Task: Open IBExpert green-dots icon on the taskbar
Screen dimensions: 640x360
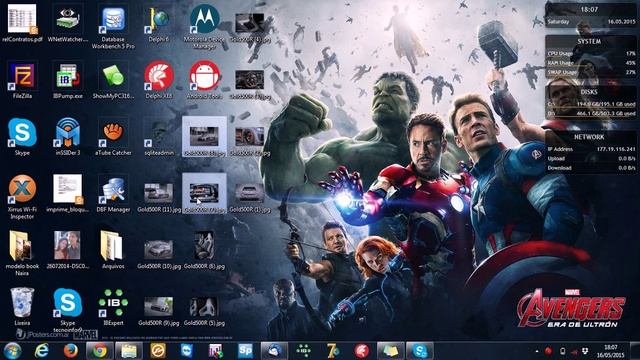Action: (x=303, y=351)
